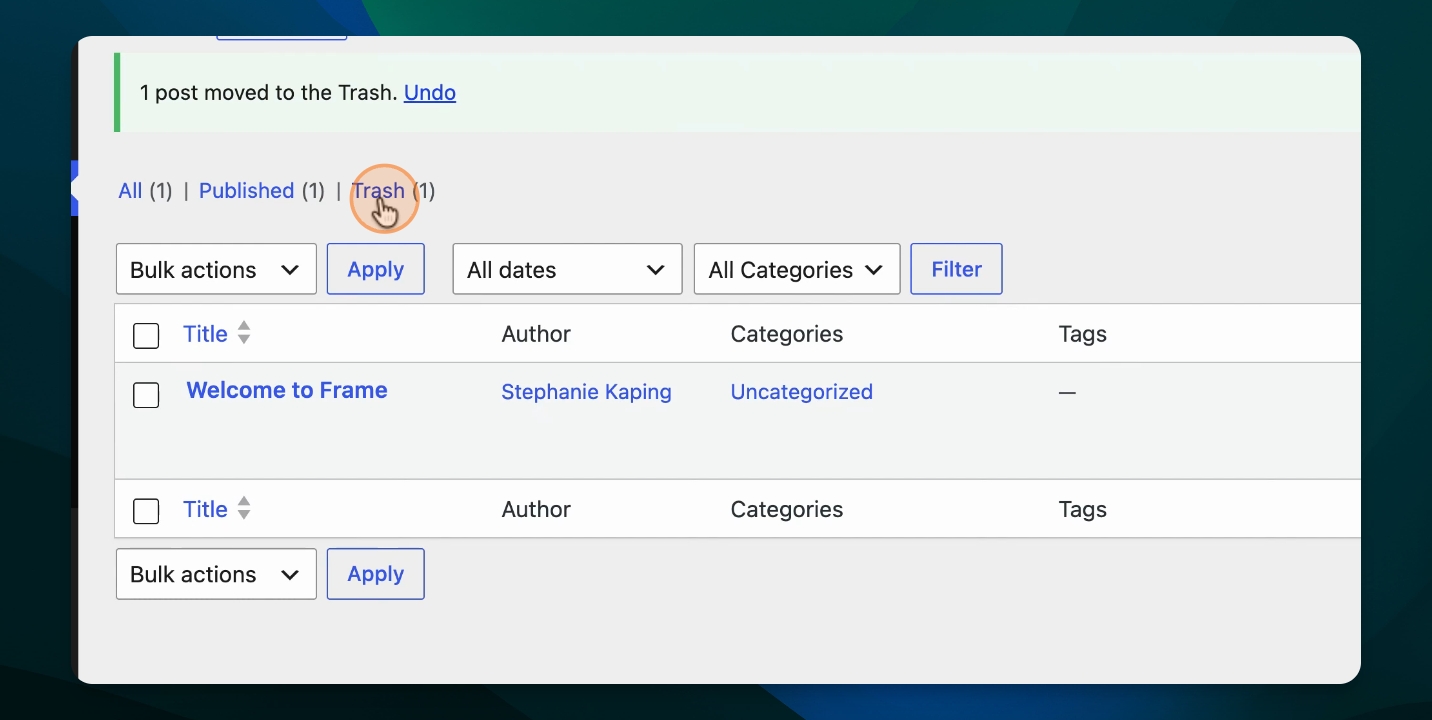Switch to the Published posts view
The image size is (1432, 720).
pos(246,190)
